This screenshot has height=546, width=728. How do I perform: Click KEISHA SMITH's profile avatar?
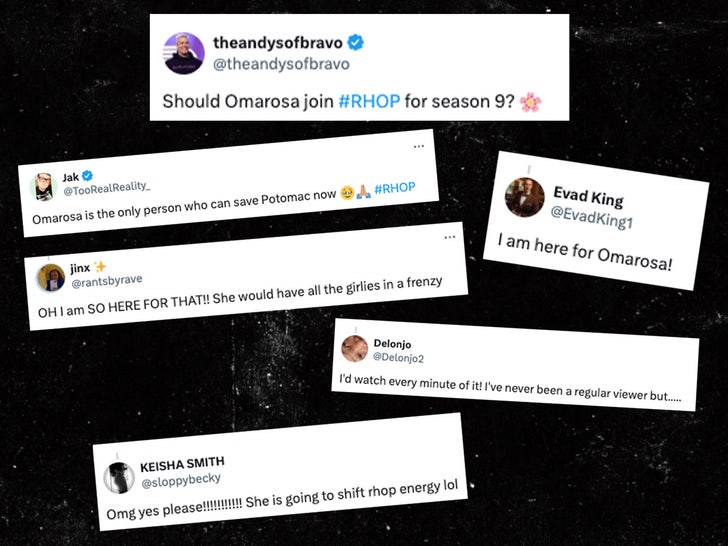coord(119,478)
